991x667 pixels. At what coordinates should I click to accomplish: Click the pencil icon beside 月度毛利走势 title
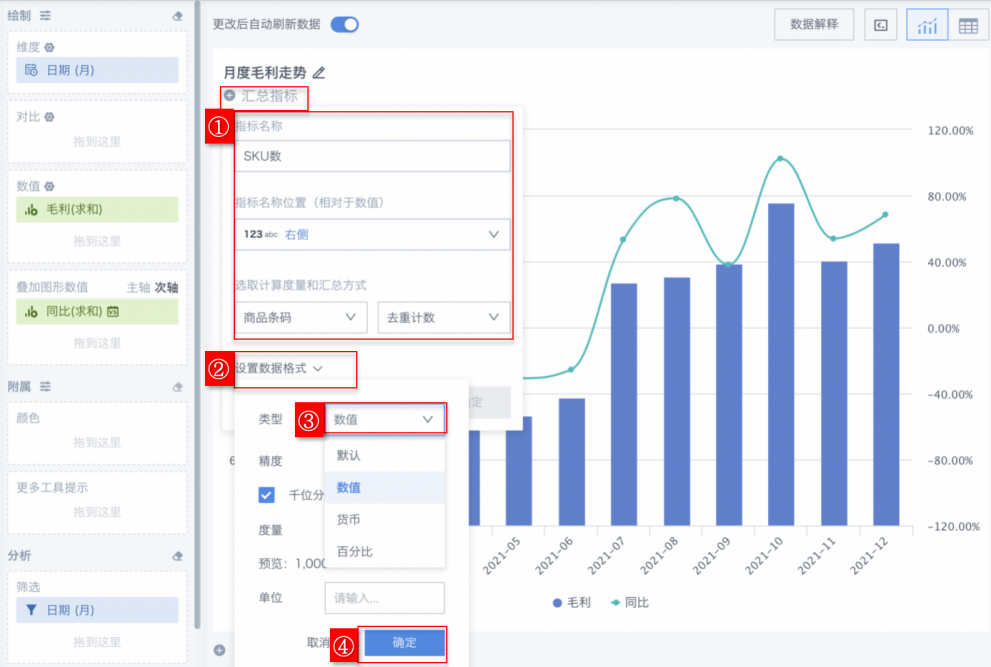coord(319,73)
